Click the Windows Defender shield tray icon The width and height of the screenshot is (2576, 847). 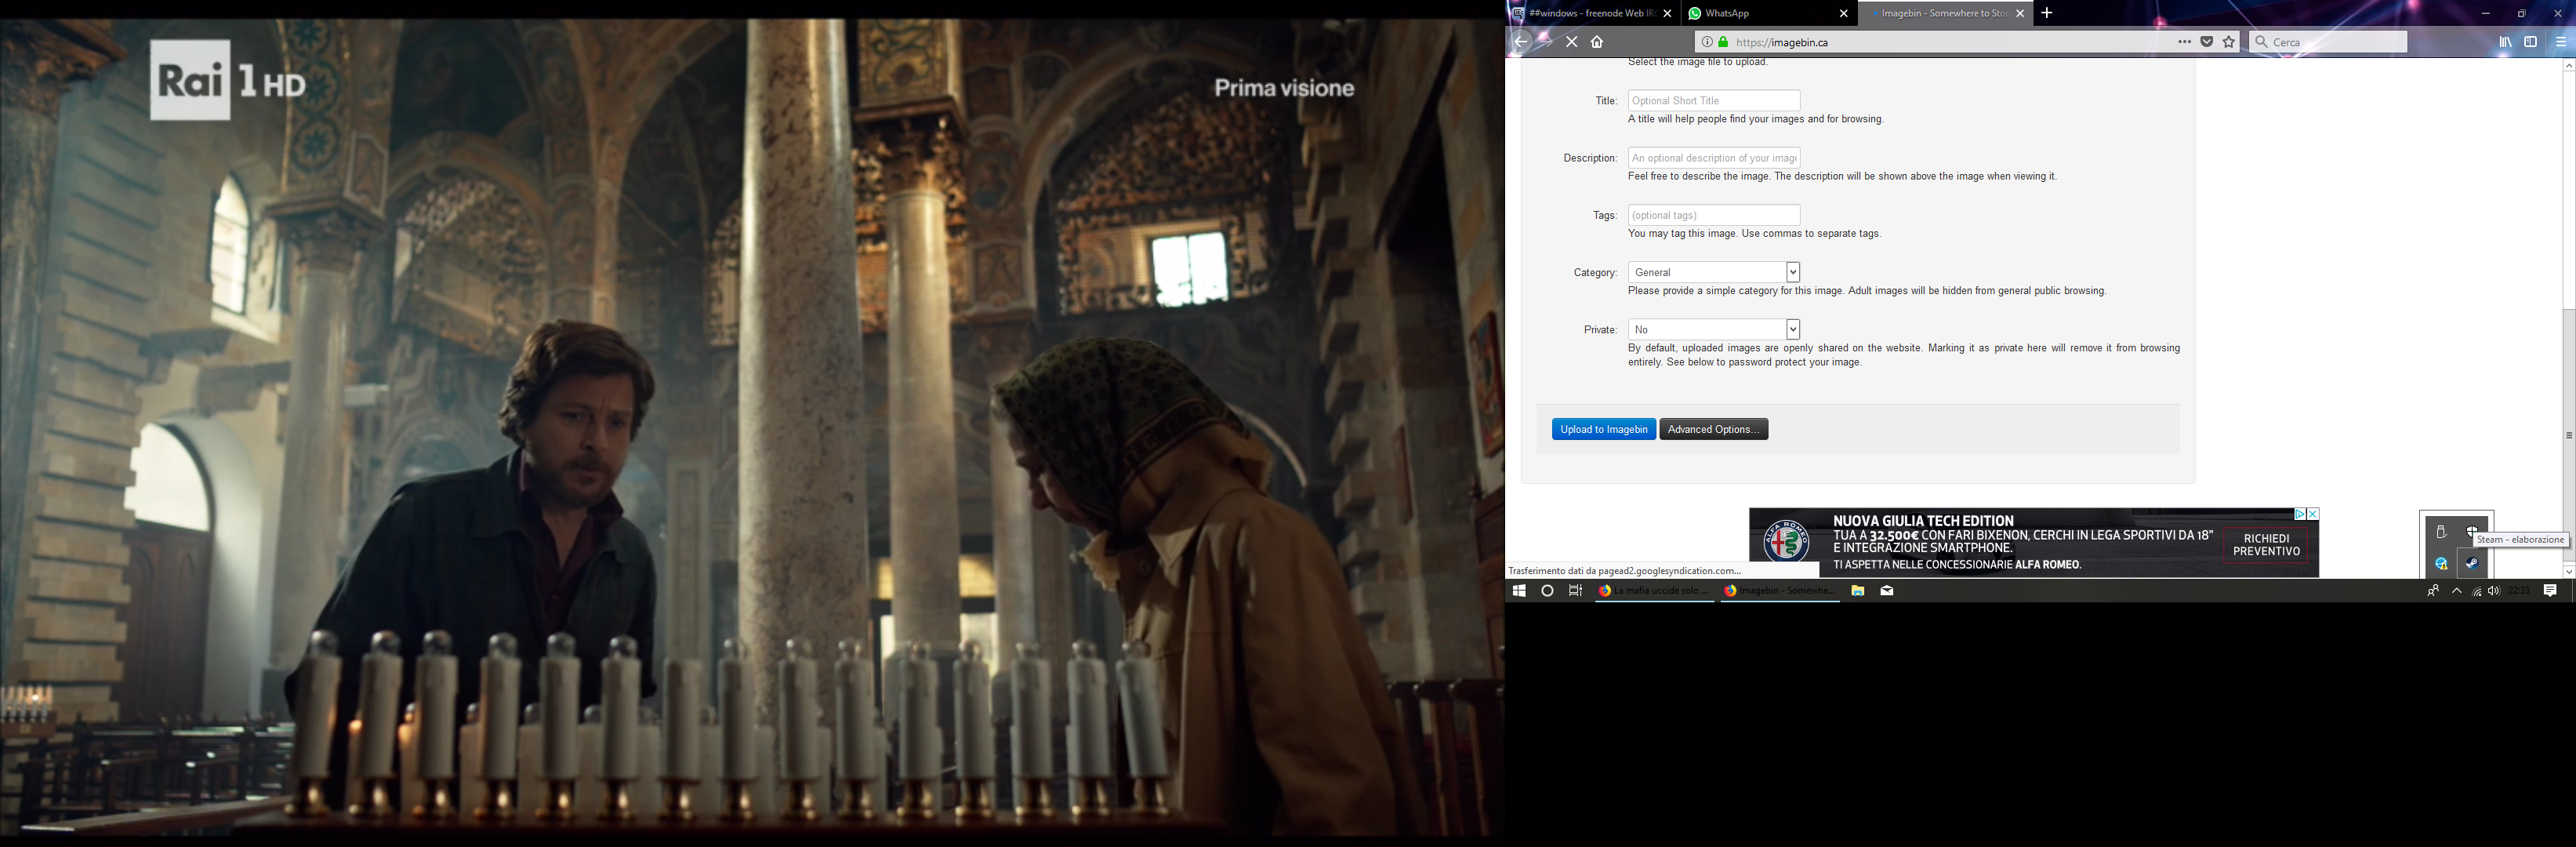point(2472,532)
